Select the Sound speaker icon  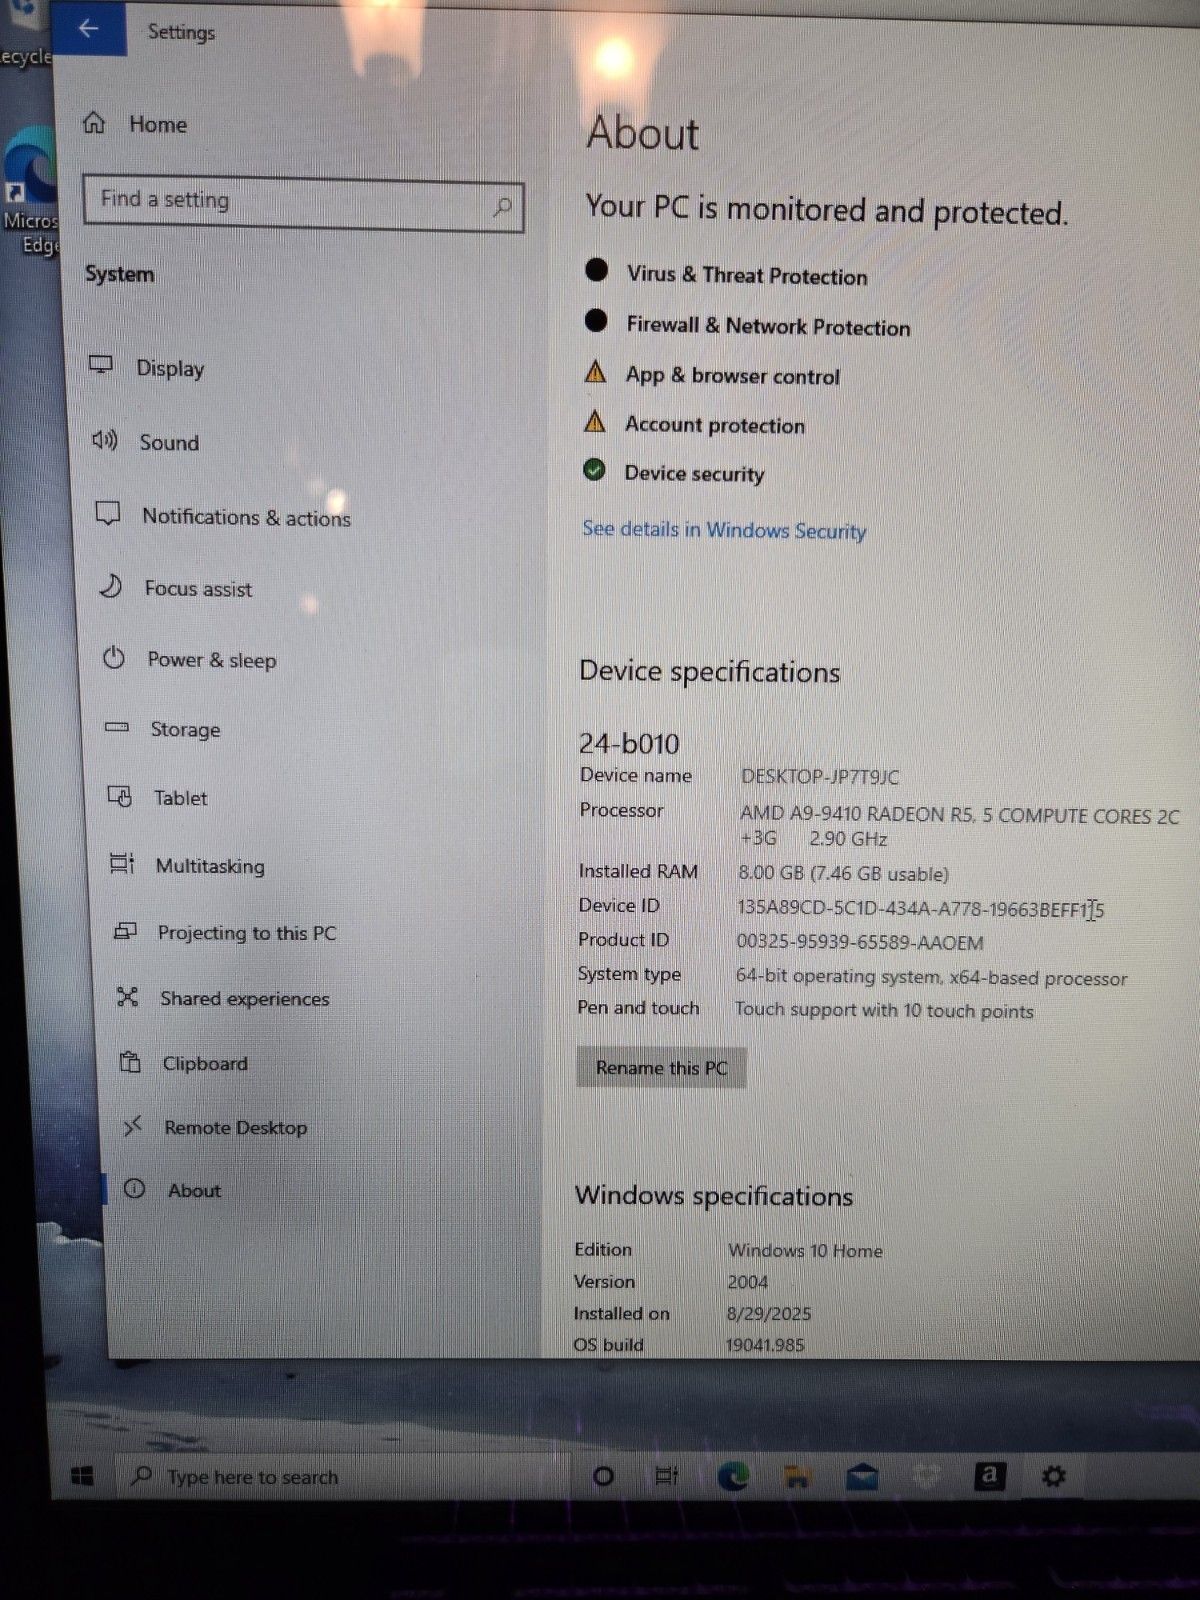[104, 440]
